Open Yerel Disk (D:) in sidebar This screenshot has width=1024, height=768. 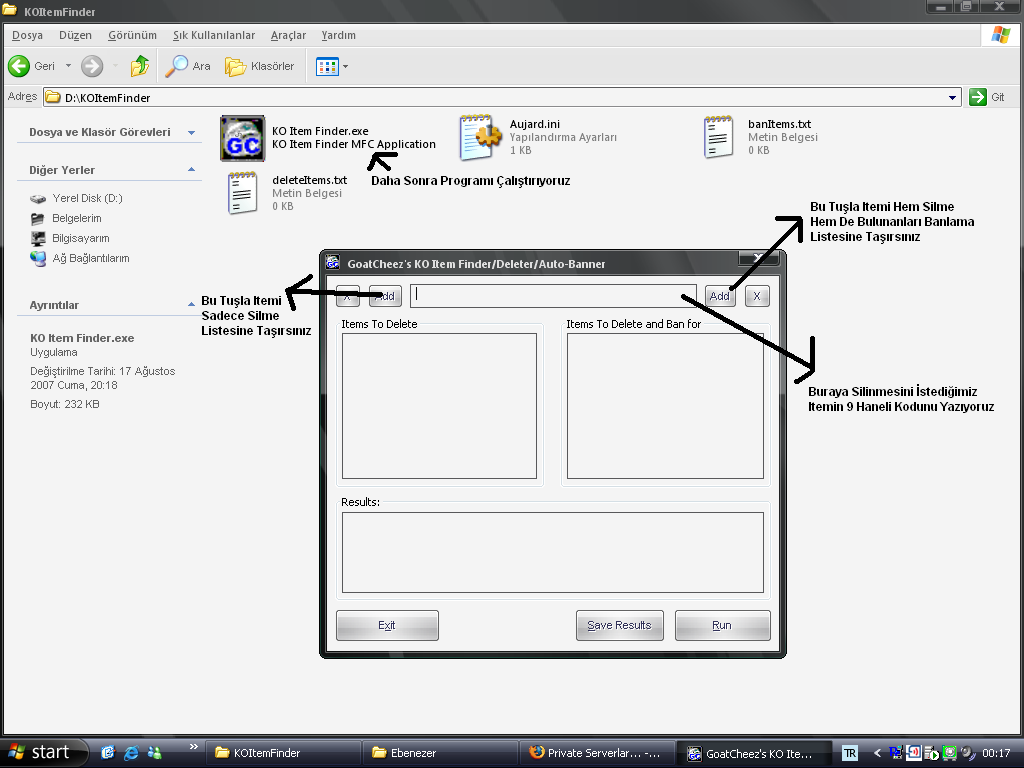tap(76, 198)
